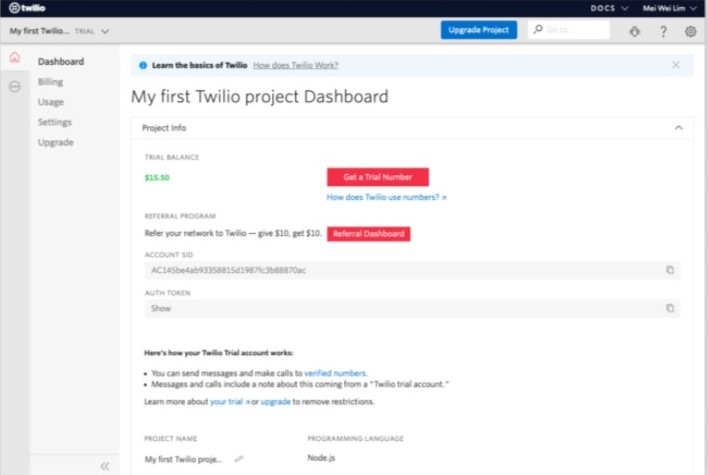This screenshot has width=708, height=475.
Task: Open How does Twilio Work link
Action: point(295,65)
